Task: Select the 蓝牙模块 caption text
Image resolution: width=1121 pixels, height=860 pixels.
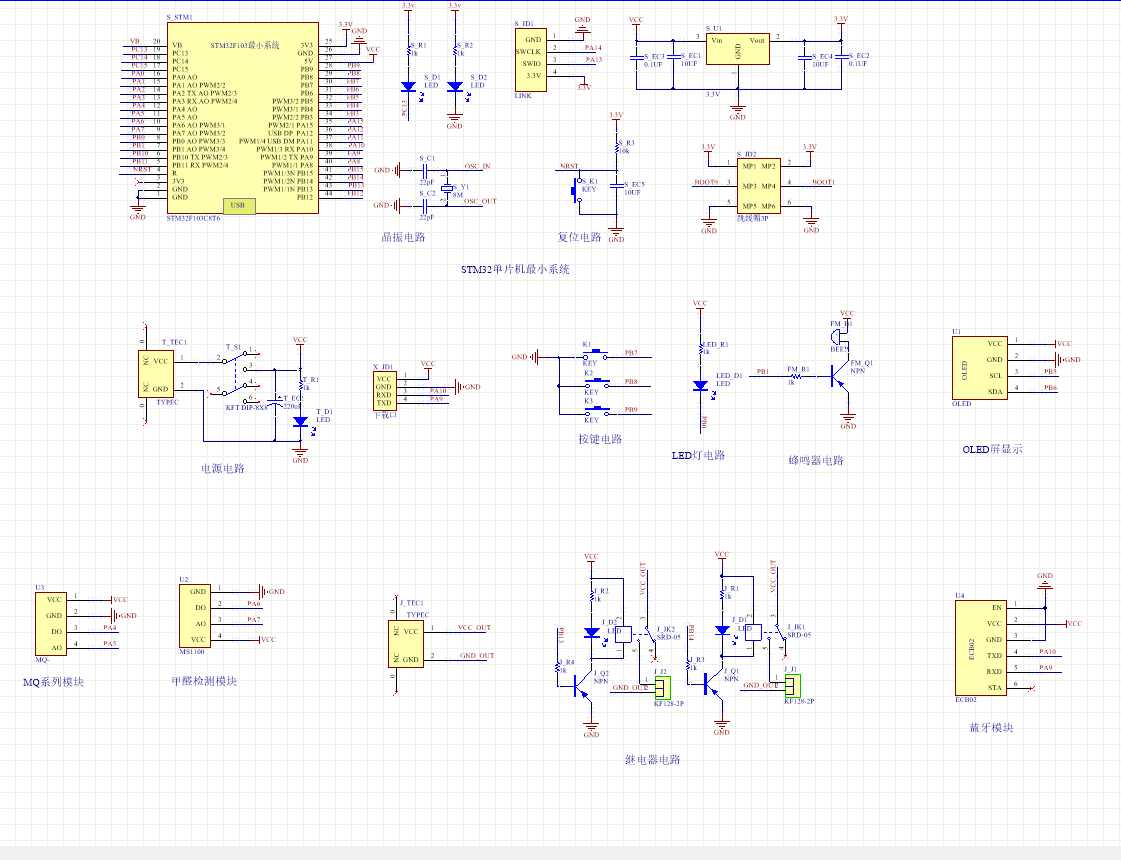Action: click(990, 728)
